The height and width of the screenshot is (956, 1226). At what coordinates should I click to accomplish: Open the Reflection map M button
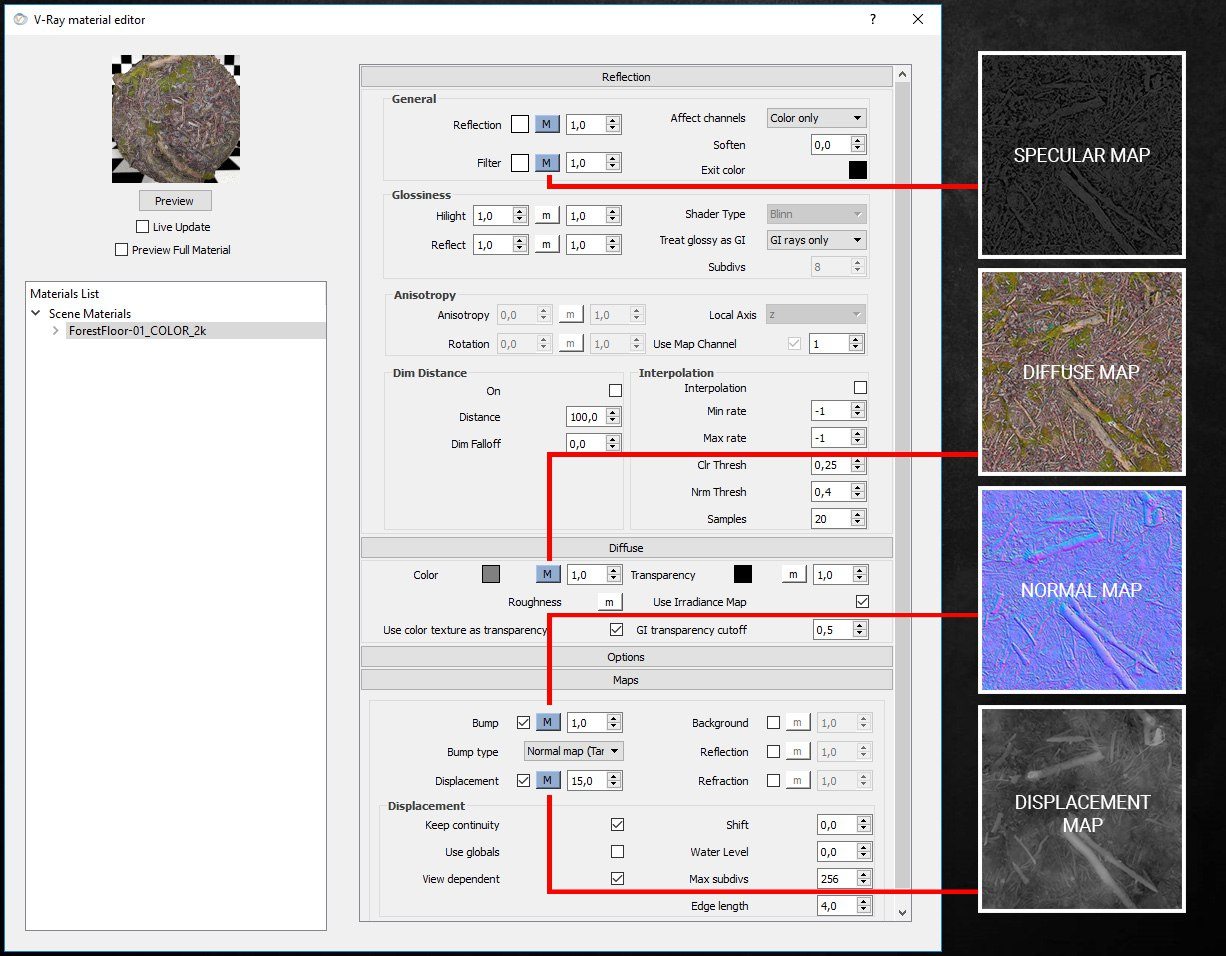pos(547,125)
